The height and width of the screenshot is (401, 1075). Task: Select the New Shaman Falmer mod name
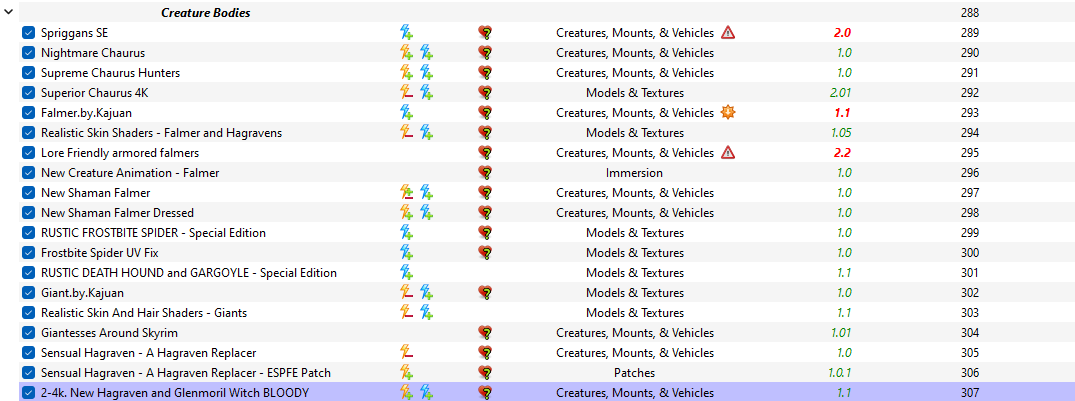tap(95, 193)
